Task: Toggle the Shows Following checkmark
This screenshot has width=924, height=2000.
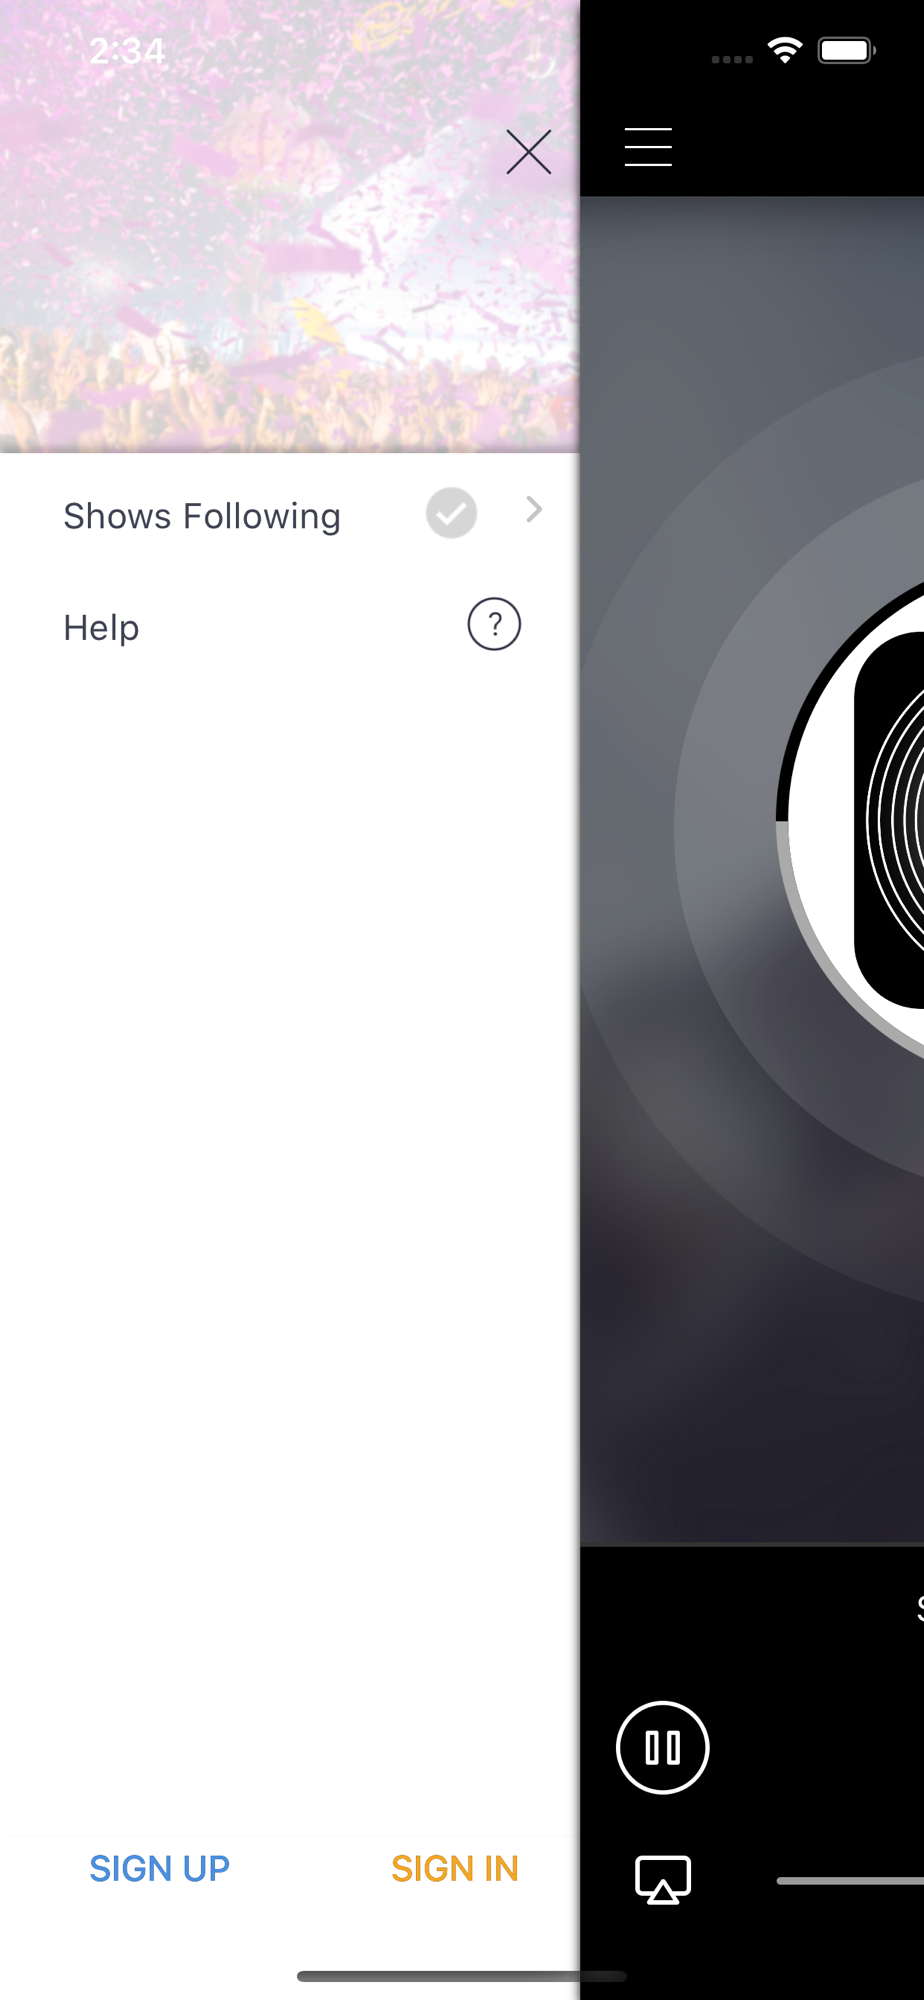Action: (x=451, y=513)
